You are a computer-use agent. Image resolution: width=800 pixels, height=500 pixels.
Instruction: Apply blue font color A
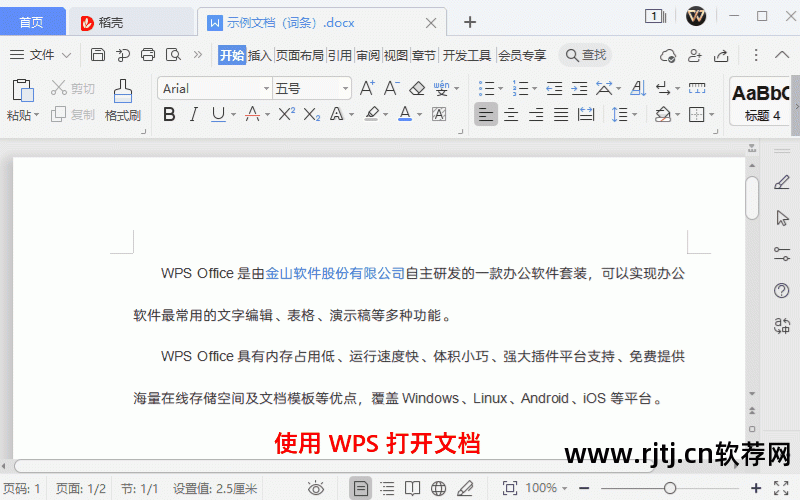(x=405, y=114)
